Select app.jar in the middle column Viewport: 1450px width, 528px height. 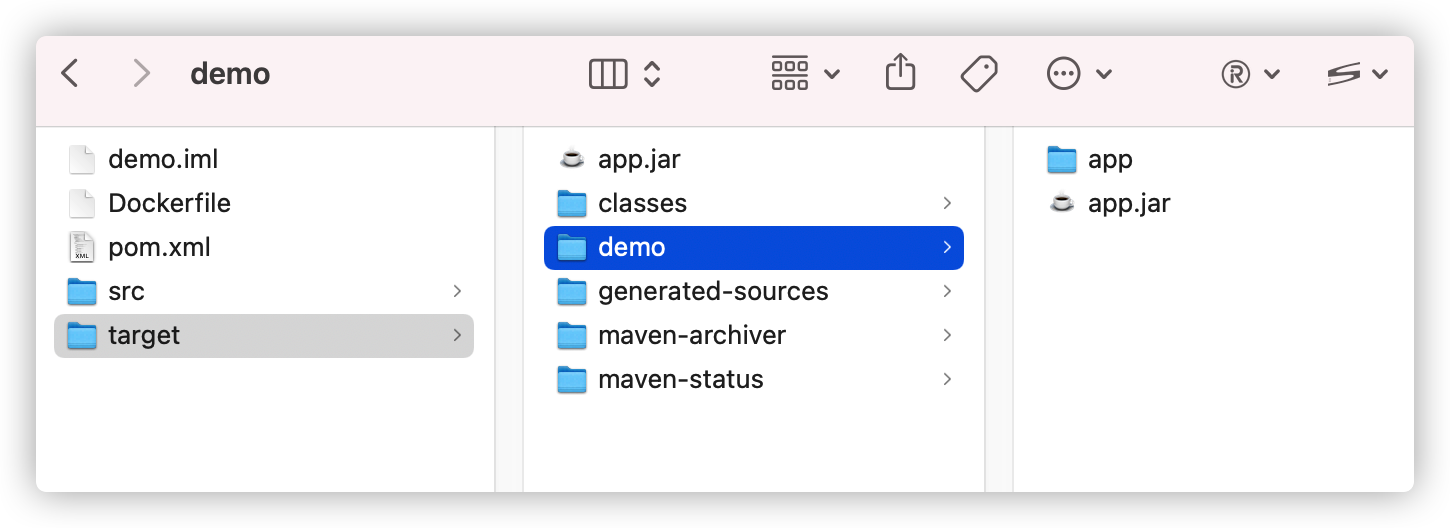pyautogui.click(x=639, y=159)
